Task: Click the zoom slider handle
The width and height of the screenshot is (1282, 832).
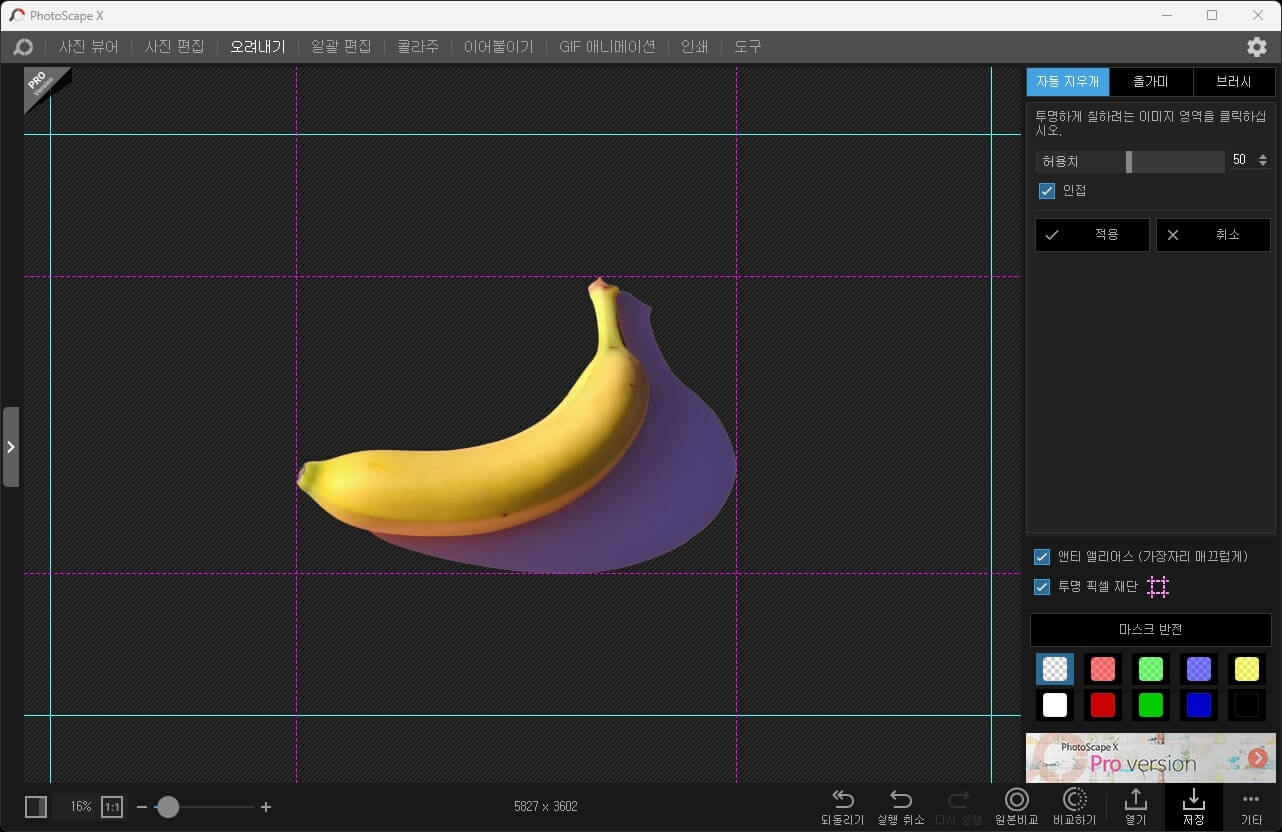Action: 167,807
